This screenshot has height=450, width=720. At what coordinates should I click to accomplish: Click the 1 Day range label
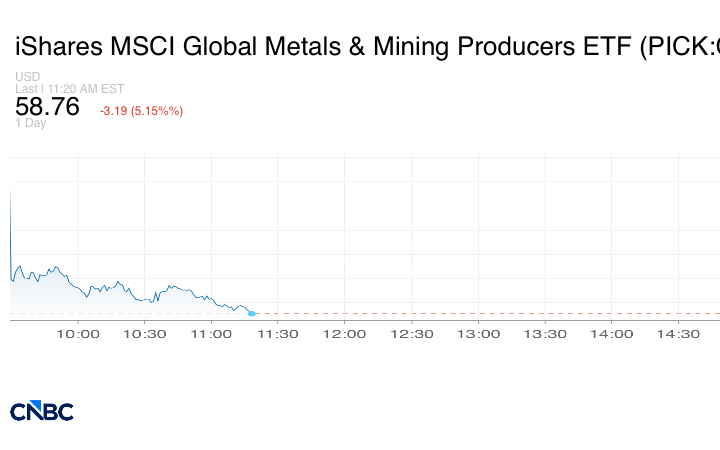click(x=30, y=123)
